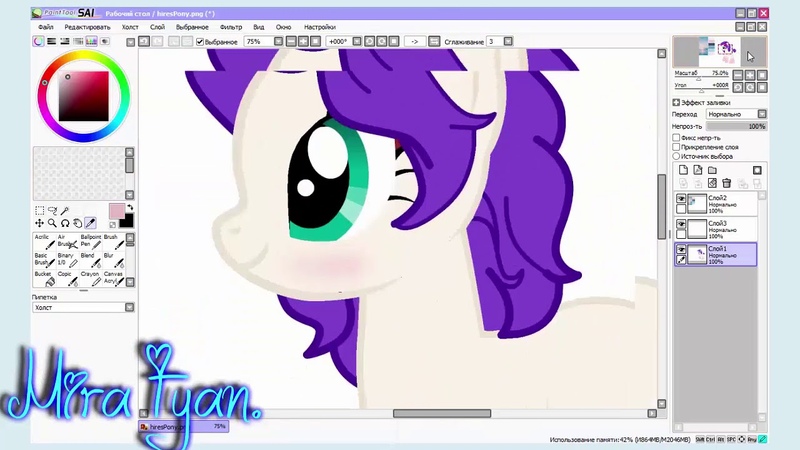Hide layer Слой2 via eye icon
This screenshot has width=800, height=450.
click(x=681, y=198)
